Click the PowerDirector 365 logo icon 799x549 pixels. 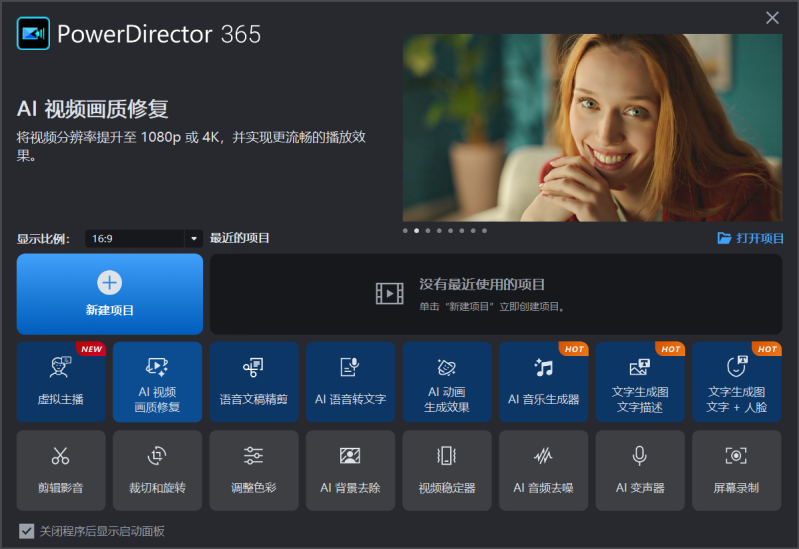[33, 34]
